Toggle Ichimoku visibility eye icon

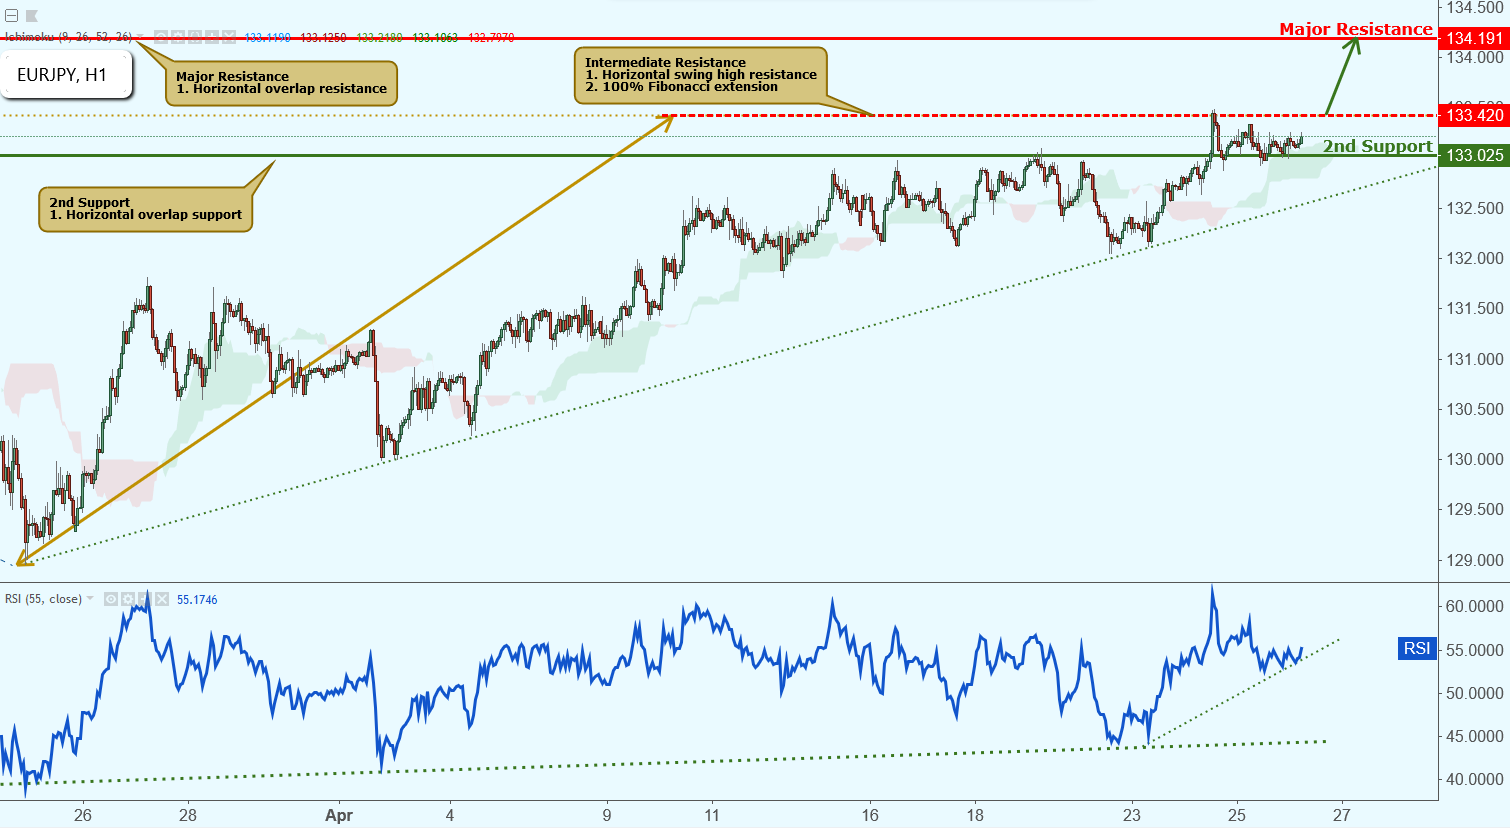pyautogui.click(x=161, y=37)
